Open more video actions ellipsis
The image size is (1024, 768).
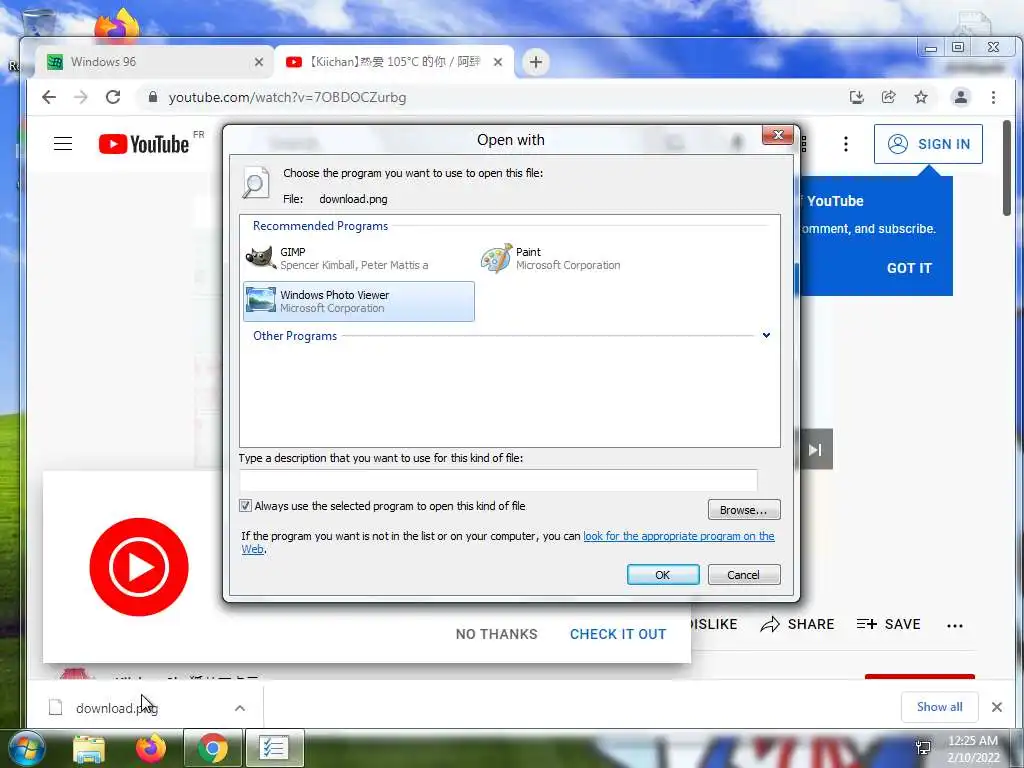[x=955, y=626]
